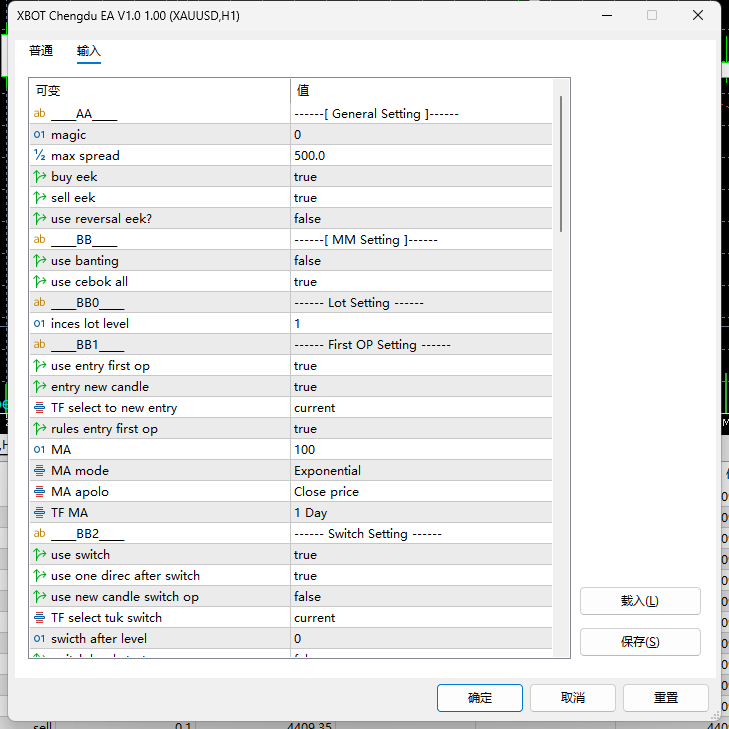Edit the MA period value 100
The image size is (729, 729).
(x=421, y=450)
